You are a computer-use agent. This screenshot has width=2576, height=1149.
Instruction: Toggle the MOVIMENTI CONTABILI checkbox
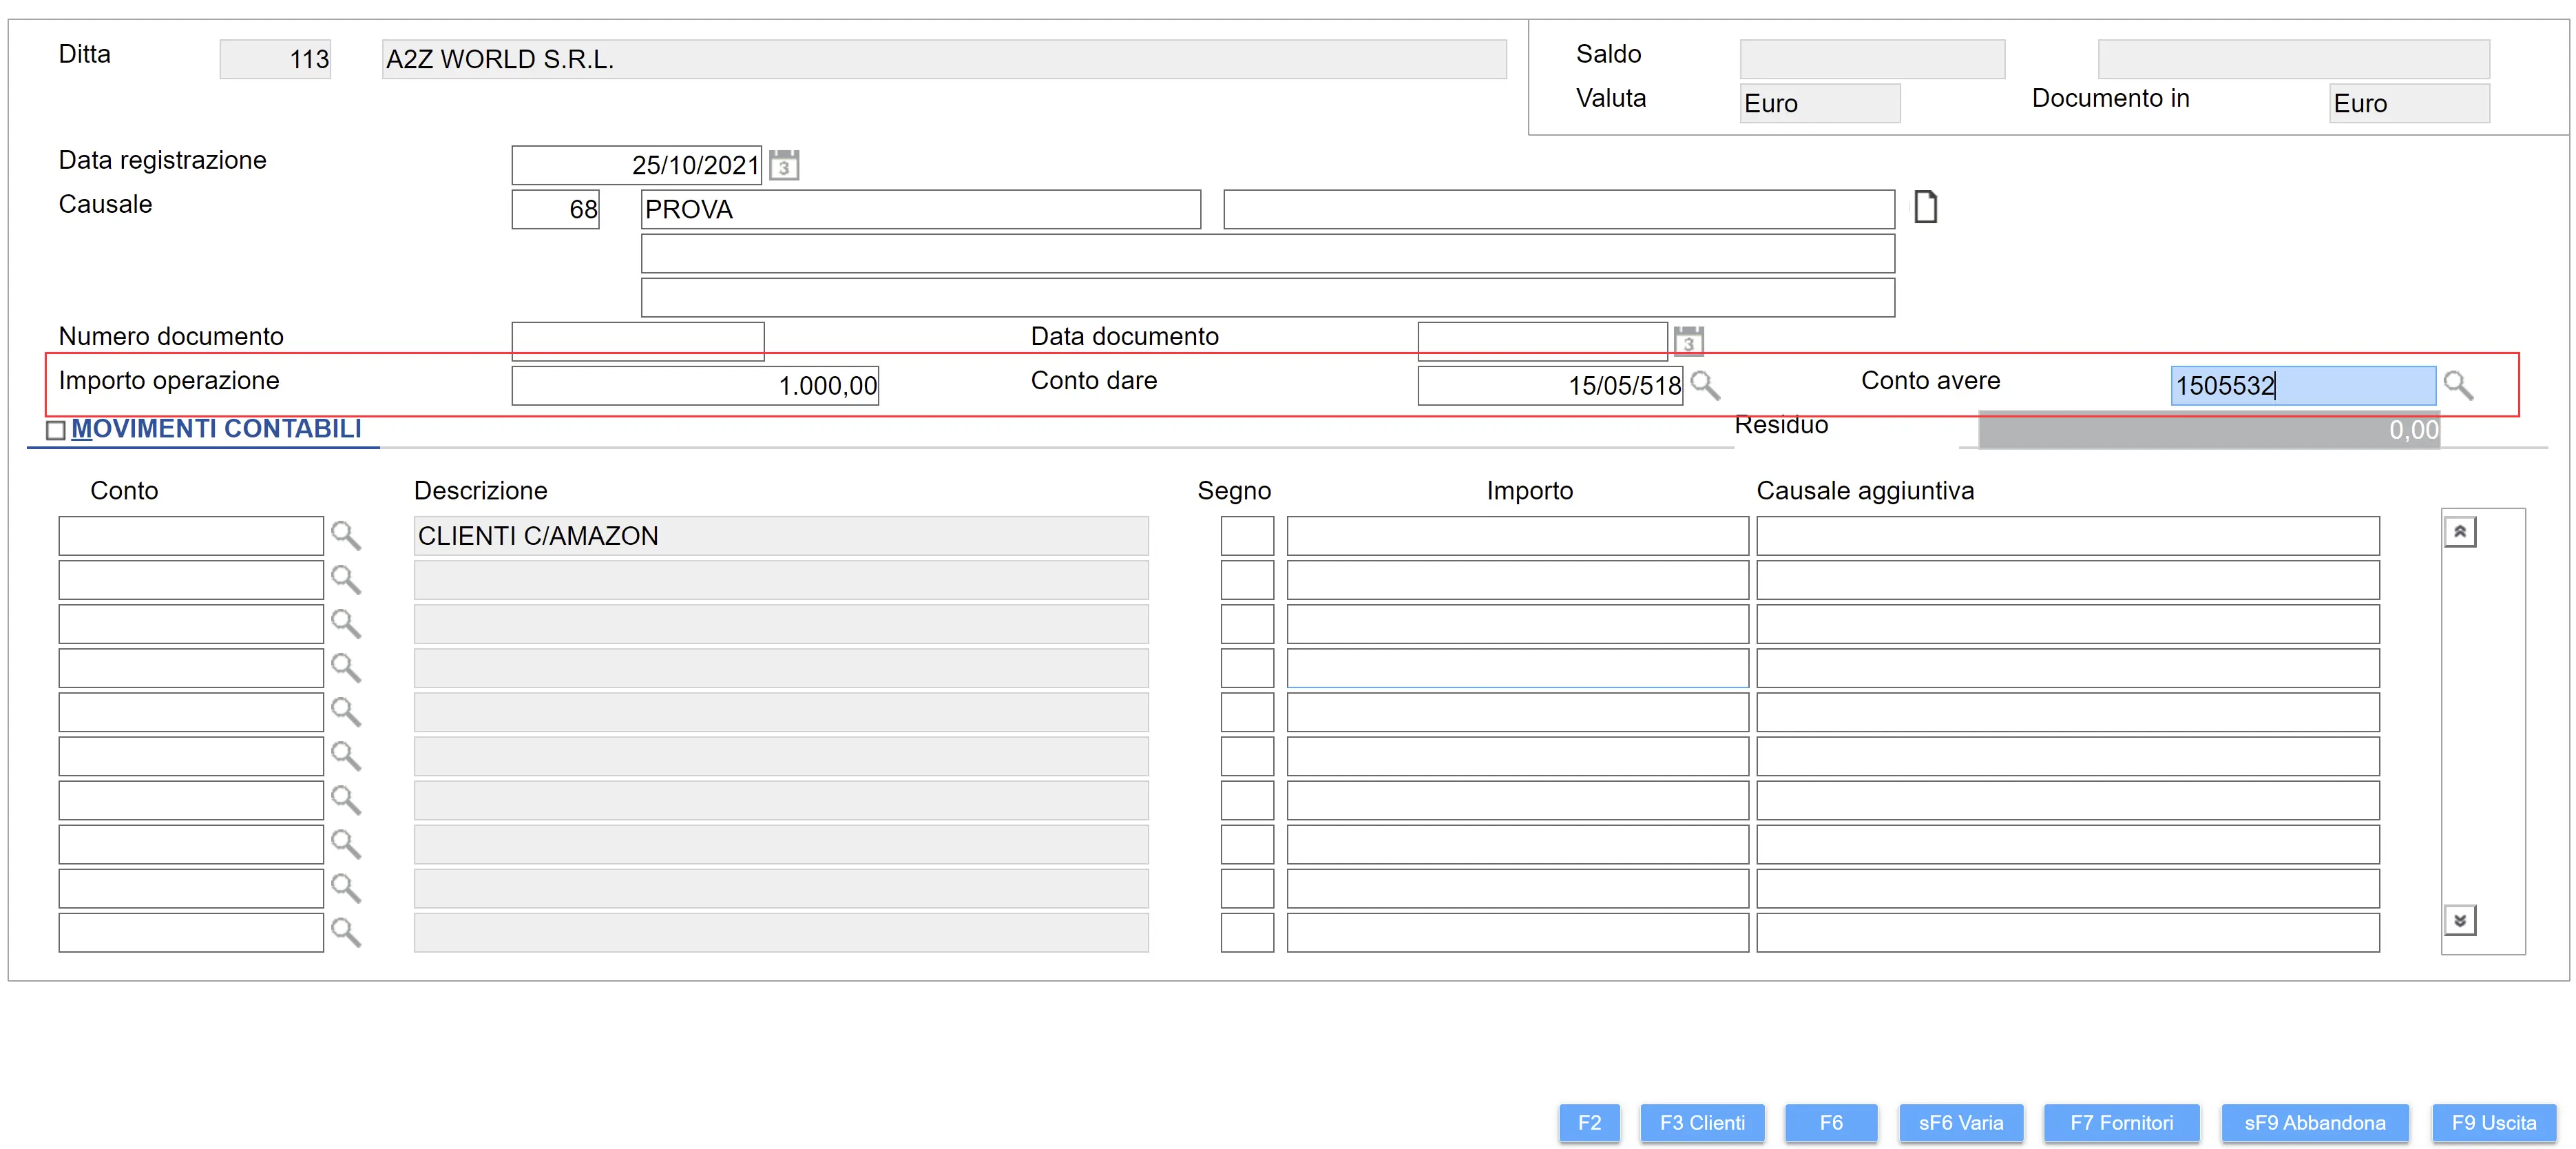[56, 430]
